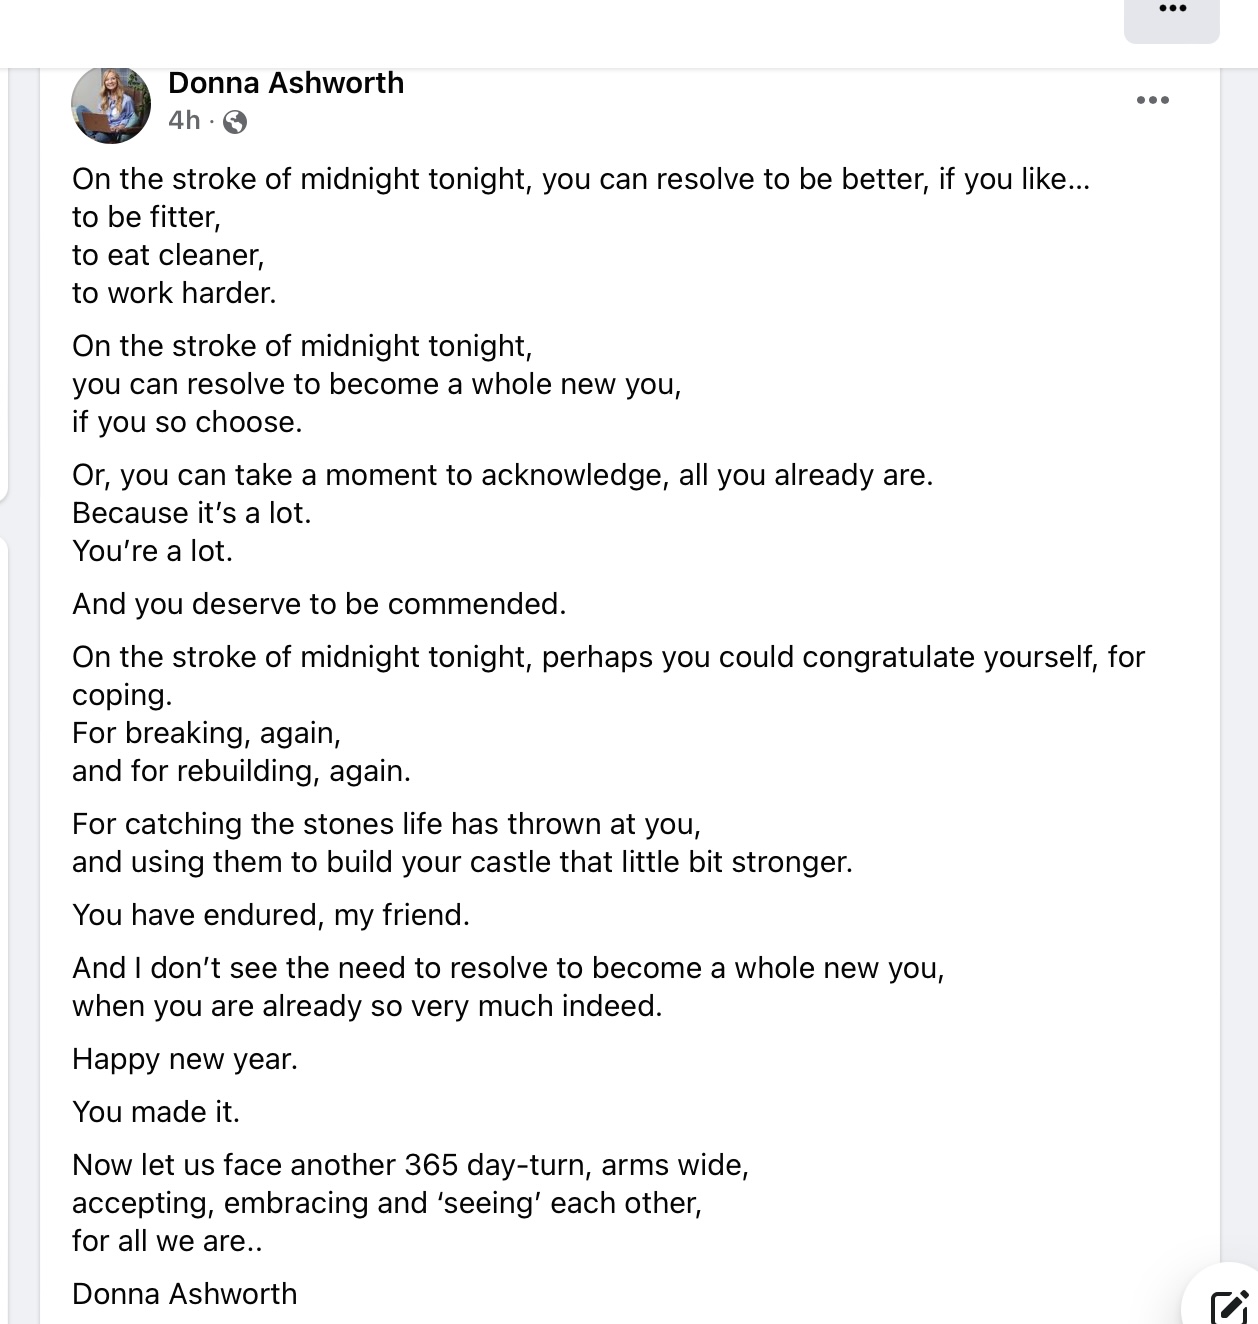This screenshot has width=1258, height=1324.
Task: Tap the compose pencil icon
Action: tap(1229, 1306)
